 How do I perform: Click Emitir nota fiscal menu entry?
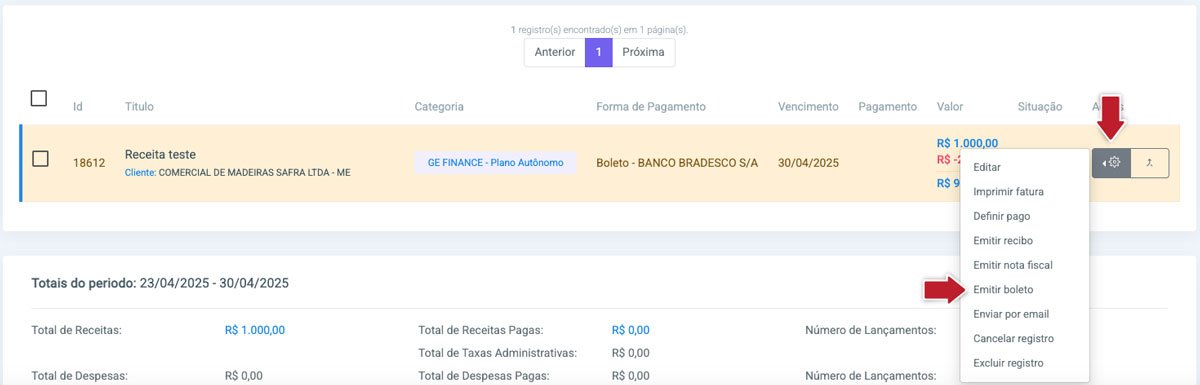tap(1013, 265)
